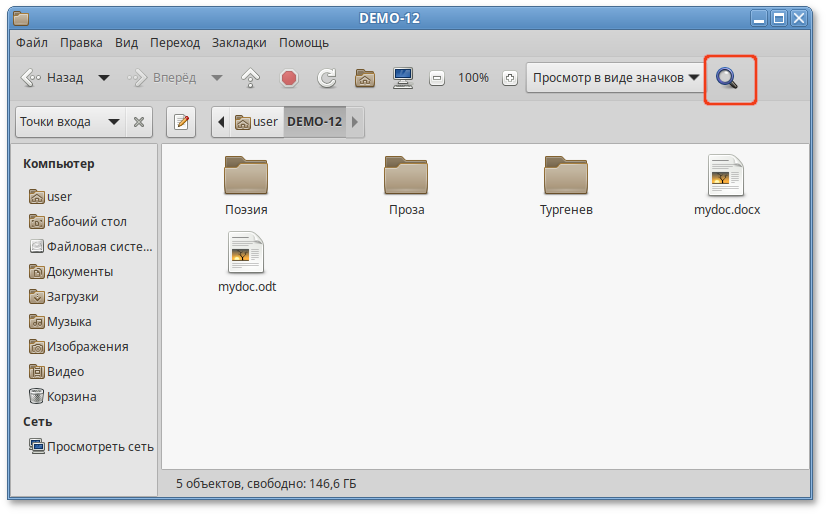Expand the 'Точки входа' sidebar selector
This screenshot has width=826, height=514.
(69, 122)
